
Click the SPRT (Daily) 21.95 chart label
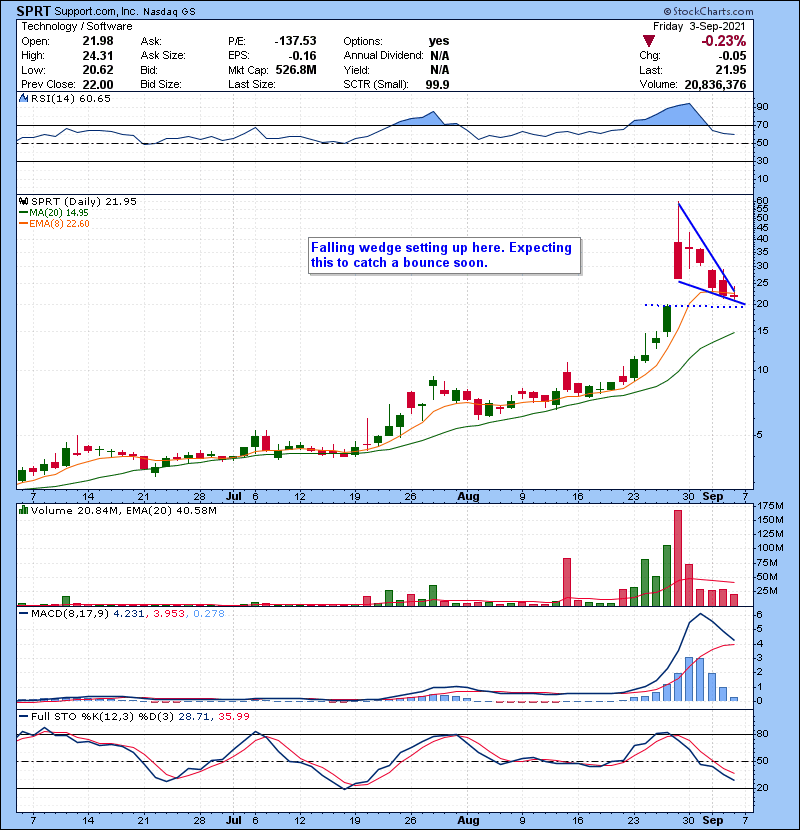[x=84, y=201]
